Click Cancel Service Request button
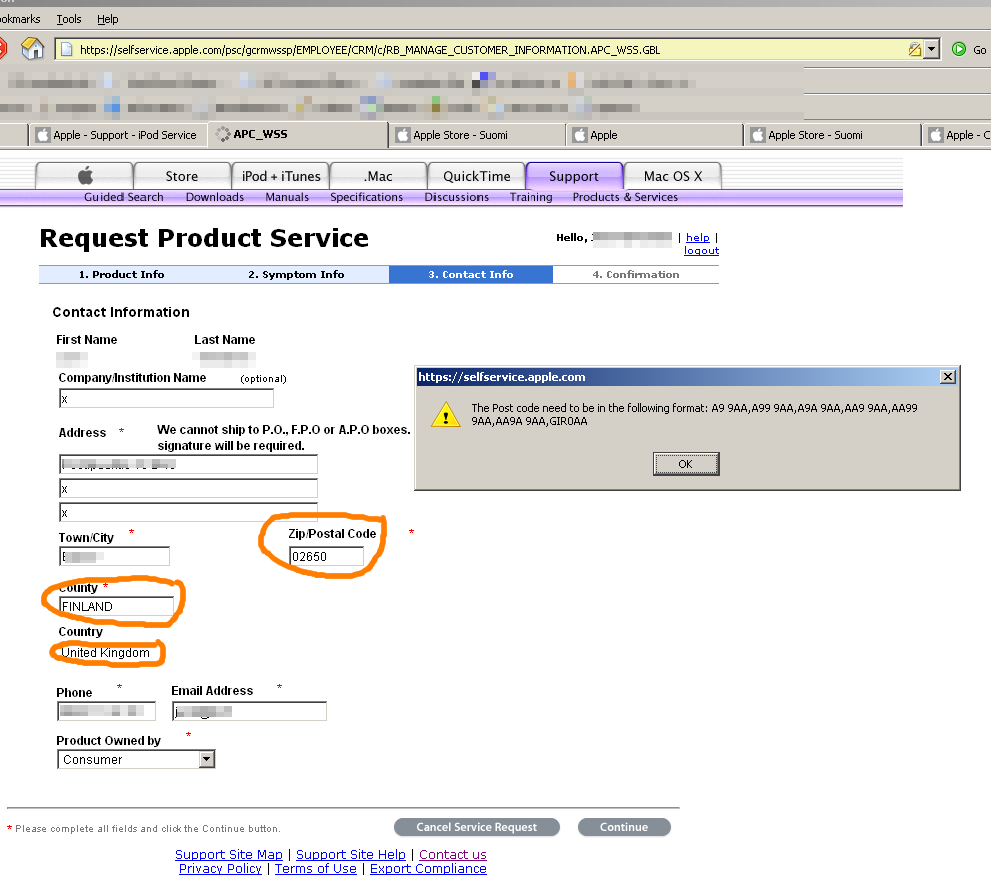 pos(476,827)
